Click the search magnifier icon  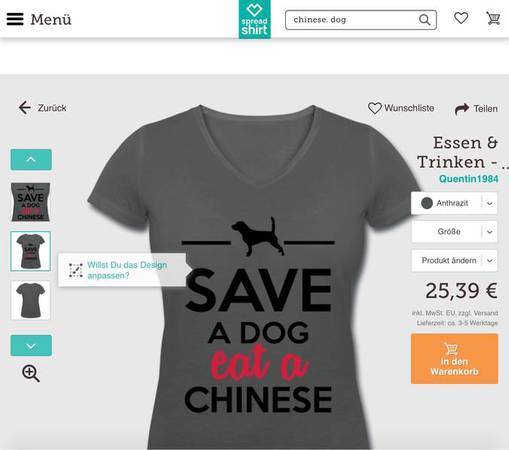[x=424, y=20]
